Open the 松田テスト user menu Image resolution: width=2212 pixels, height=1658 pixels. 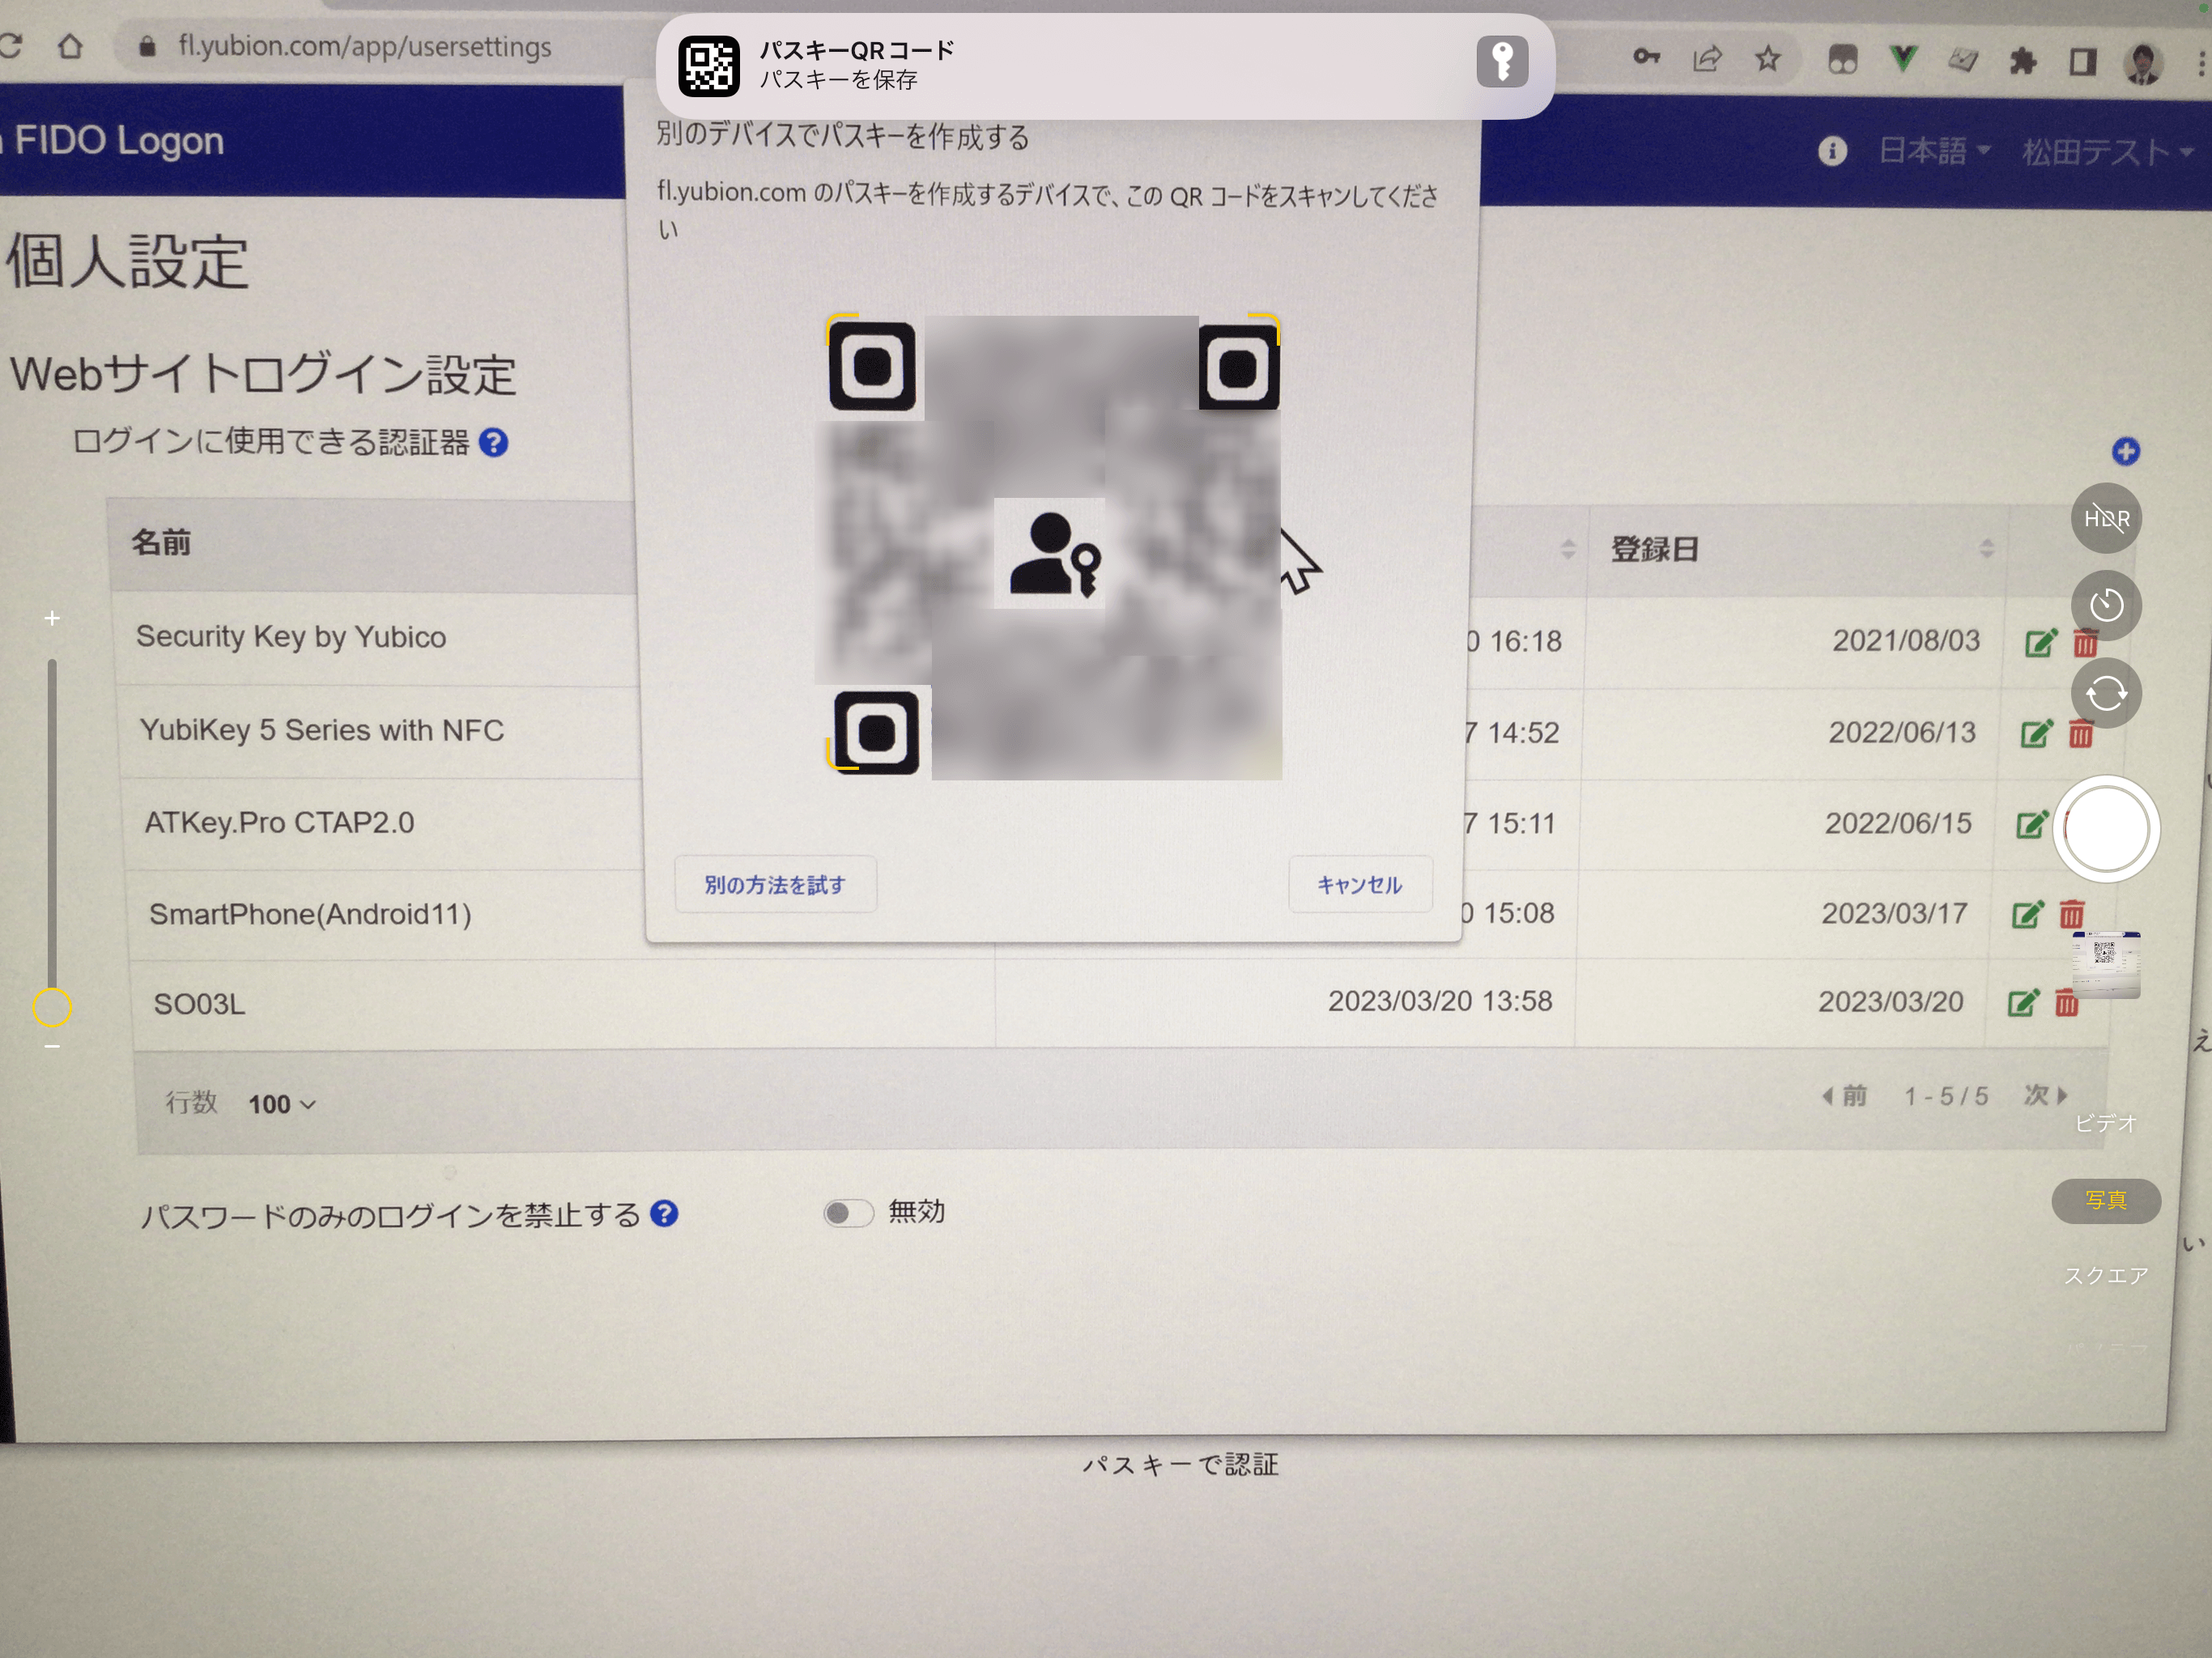coord(2107,152)
